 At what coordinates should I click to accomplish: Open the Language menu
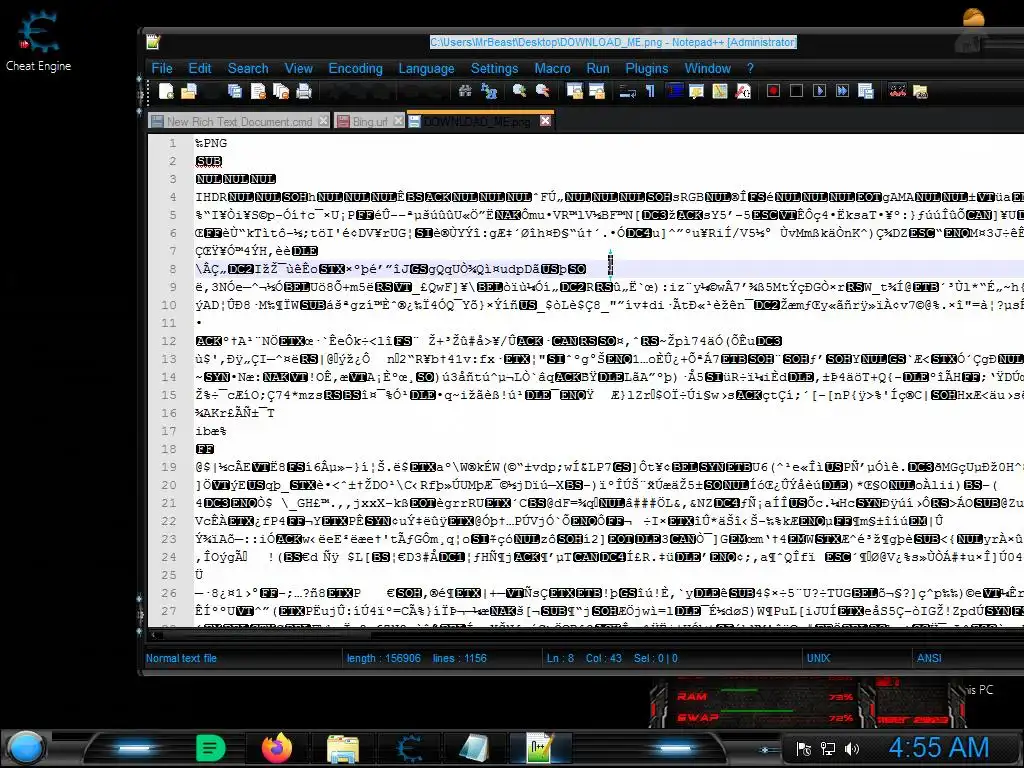[426, 69]
